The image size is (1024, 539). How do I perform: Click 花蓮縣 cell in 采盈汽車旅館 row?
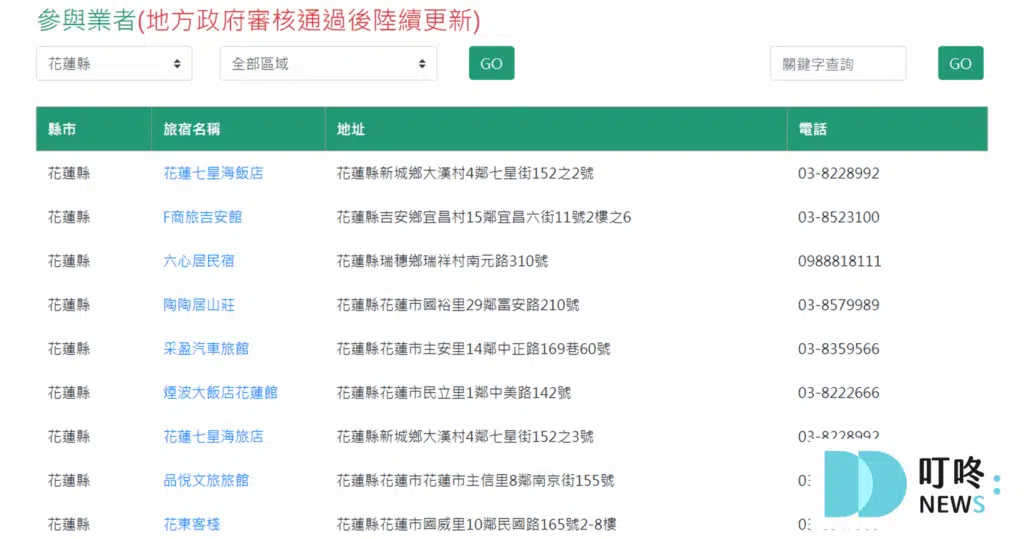click(x=69, y=348)
